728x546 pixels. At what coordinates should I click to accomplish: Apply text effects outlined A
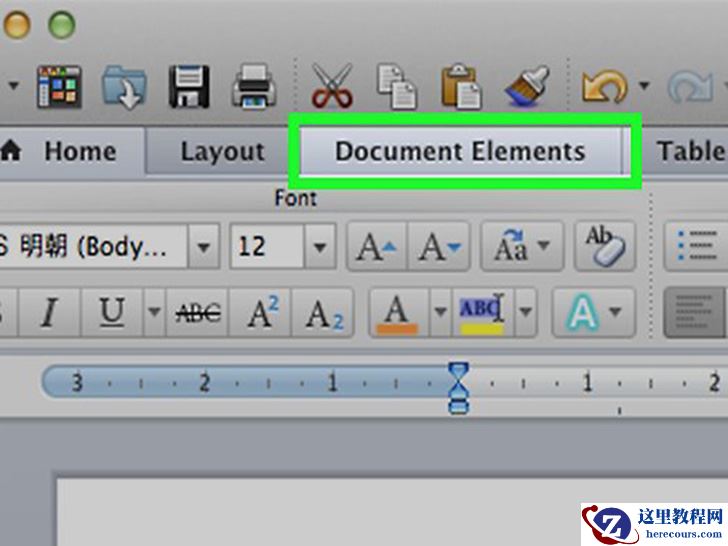(x=583, y=312)
